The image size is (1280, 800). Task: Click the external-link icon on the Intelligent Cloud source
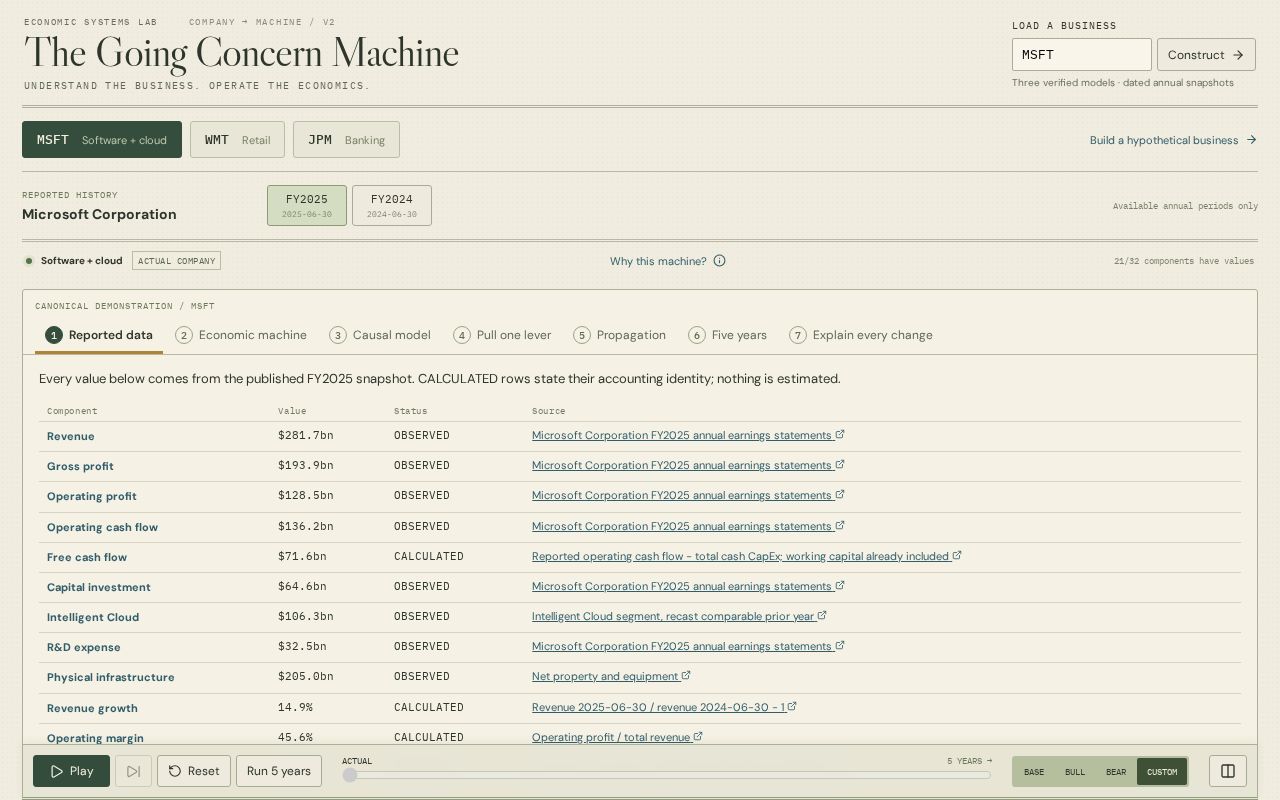822,616
